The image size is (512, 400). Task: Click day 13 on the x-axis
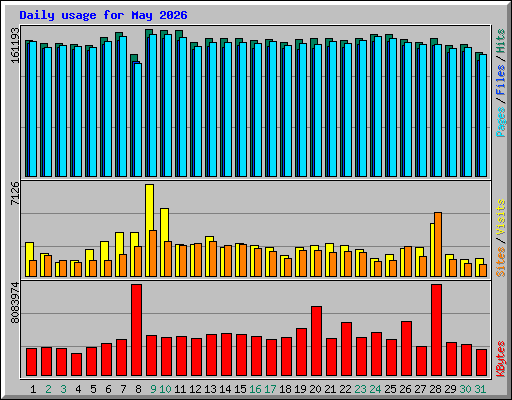tap(210, 389)
